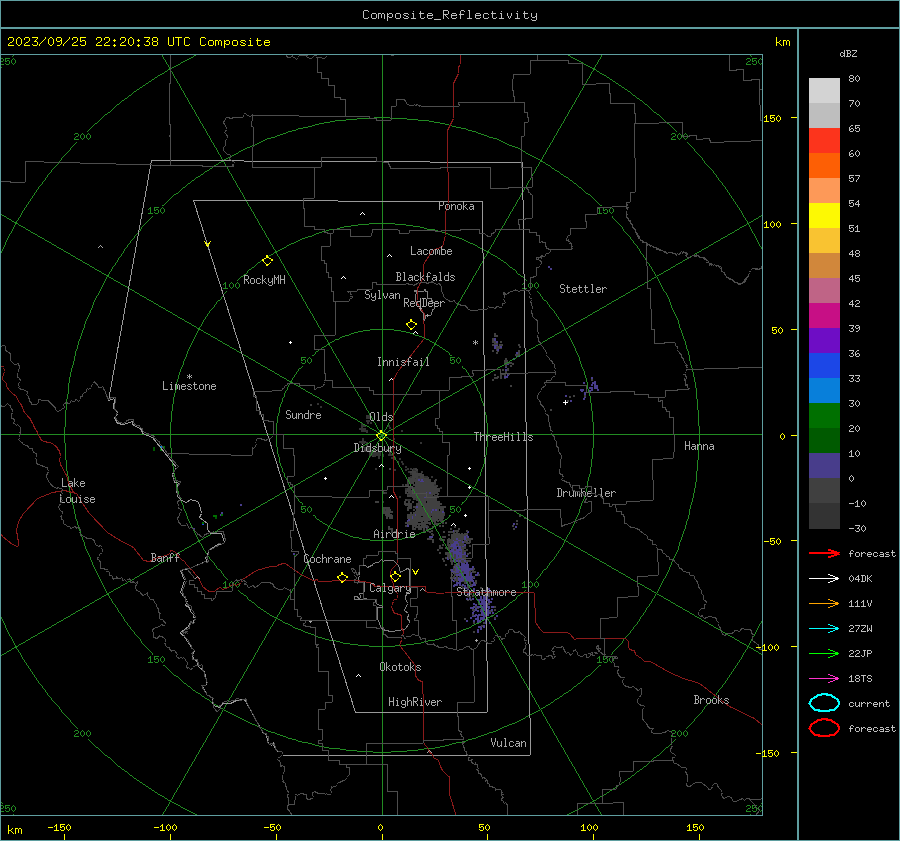The width and height of the screenshot is (900, 841).
Task: Click the Okotoks map label
Action: [x=400, y=667]
